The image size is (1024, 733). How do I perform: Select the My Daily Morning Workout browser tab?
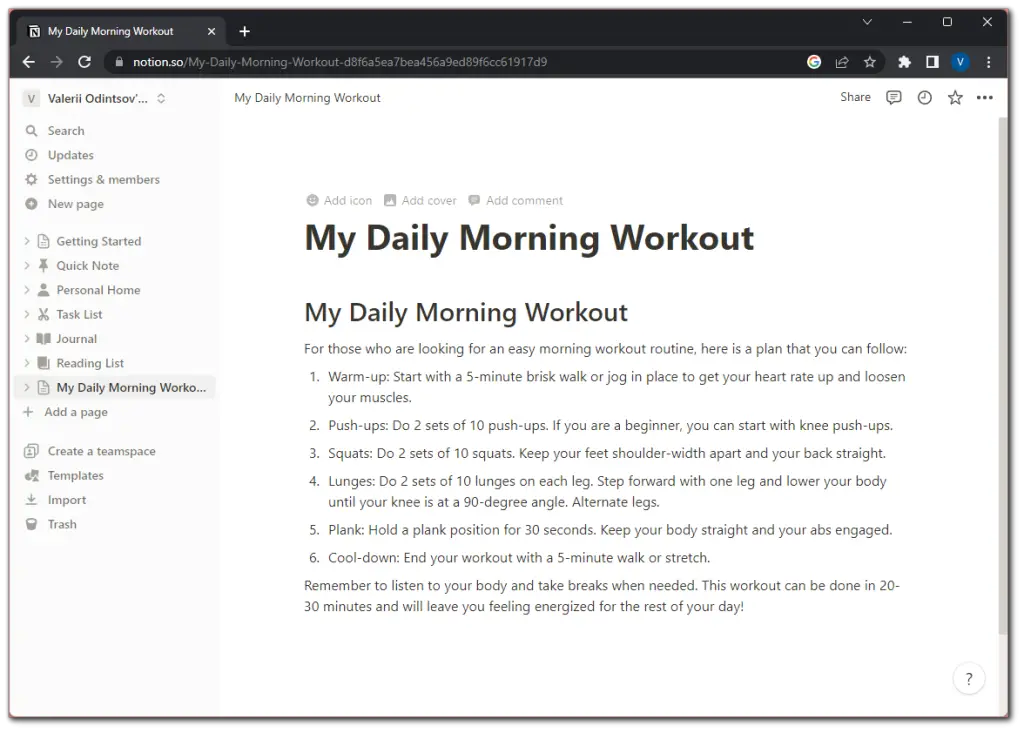click(x=110, y=31)
